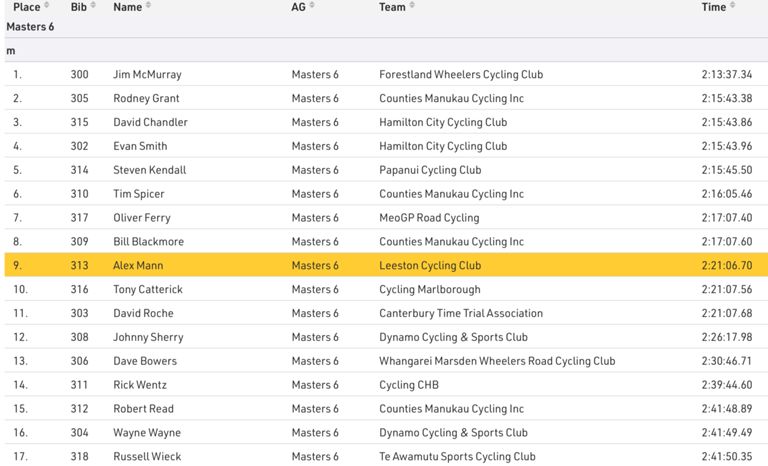Image resolution: width=768 pixels, height=466 pixels.
Task: Select place number 5.
Action: pyautogui.click(x=18, y=170)
